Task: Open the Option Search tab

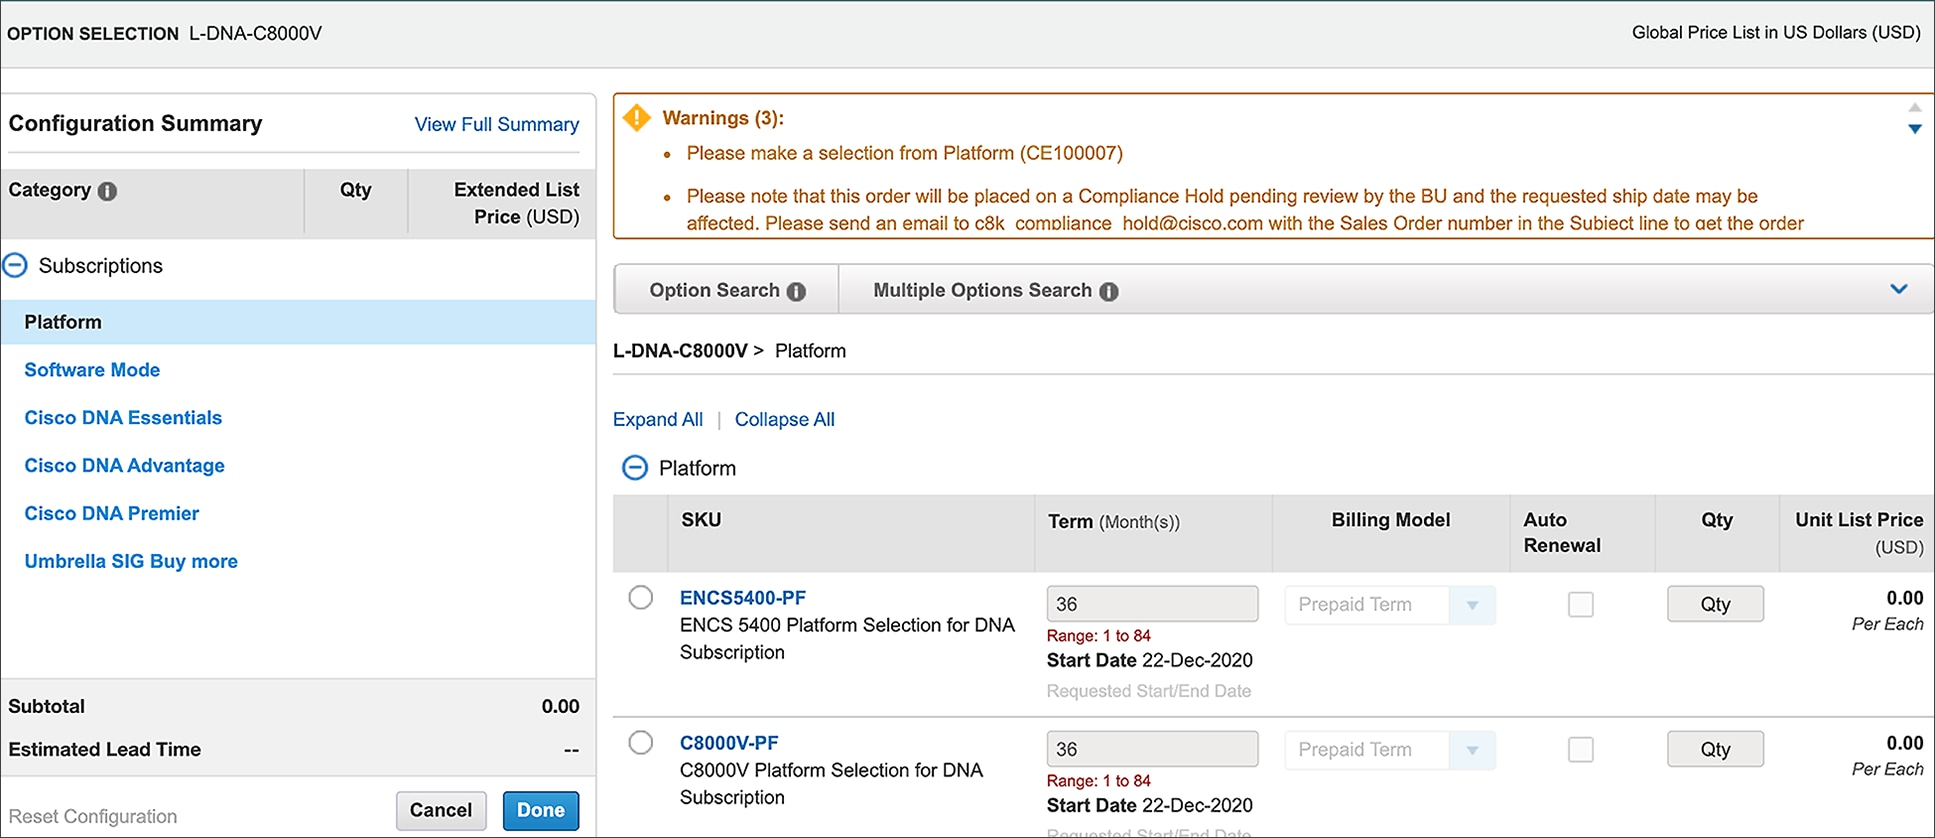Action: tap(726, 290)
